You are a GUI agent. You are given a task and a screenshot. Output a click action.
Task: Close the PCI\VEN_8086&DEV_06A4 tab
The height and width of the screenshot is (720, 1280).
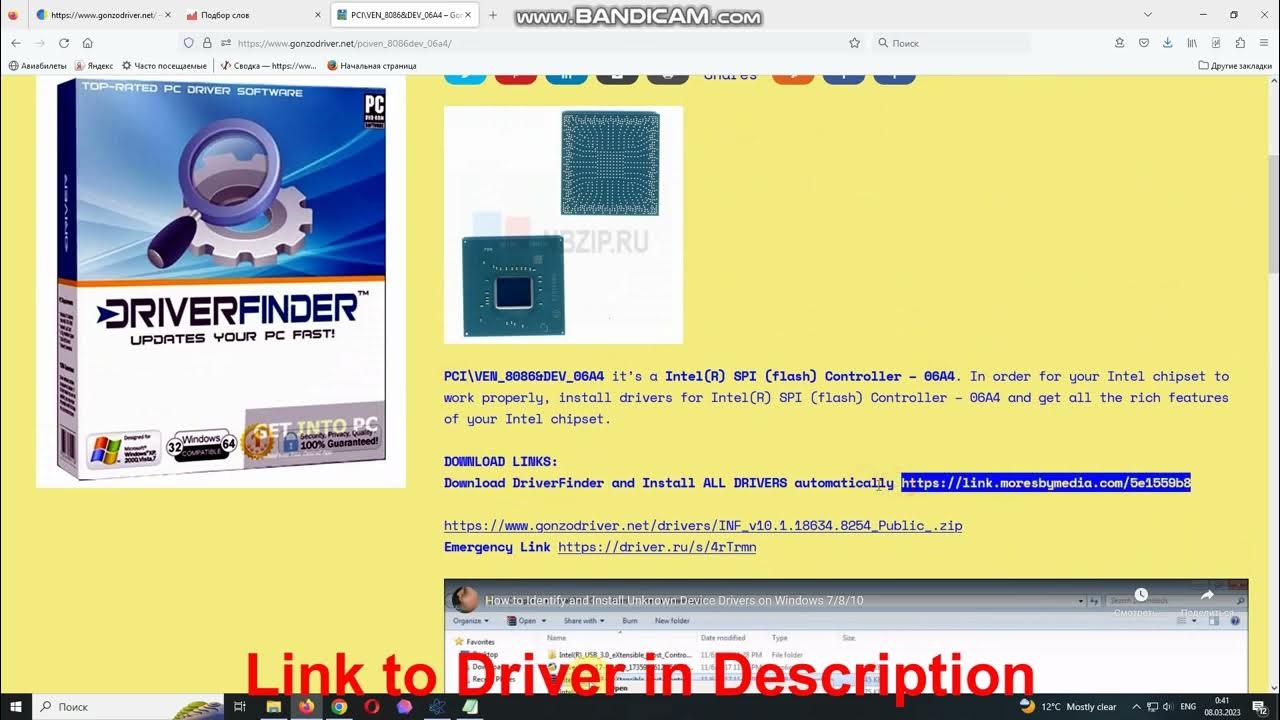(468, 15)
